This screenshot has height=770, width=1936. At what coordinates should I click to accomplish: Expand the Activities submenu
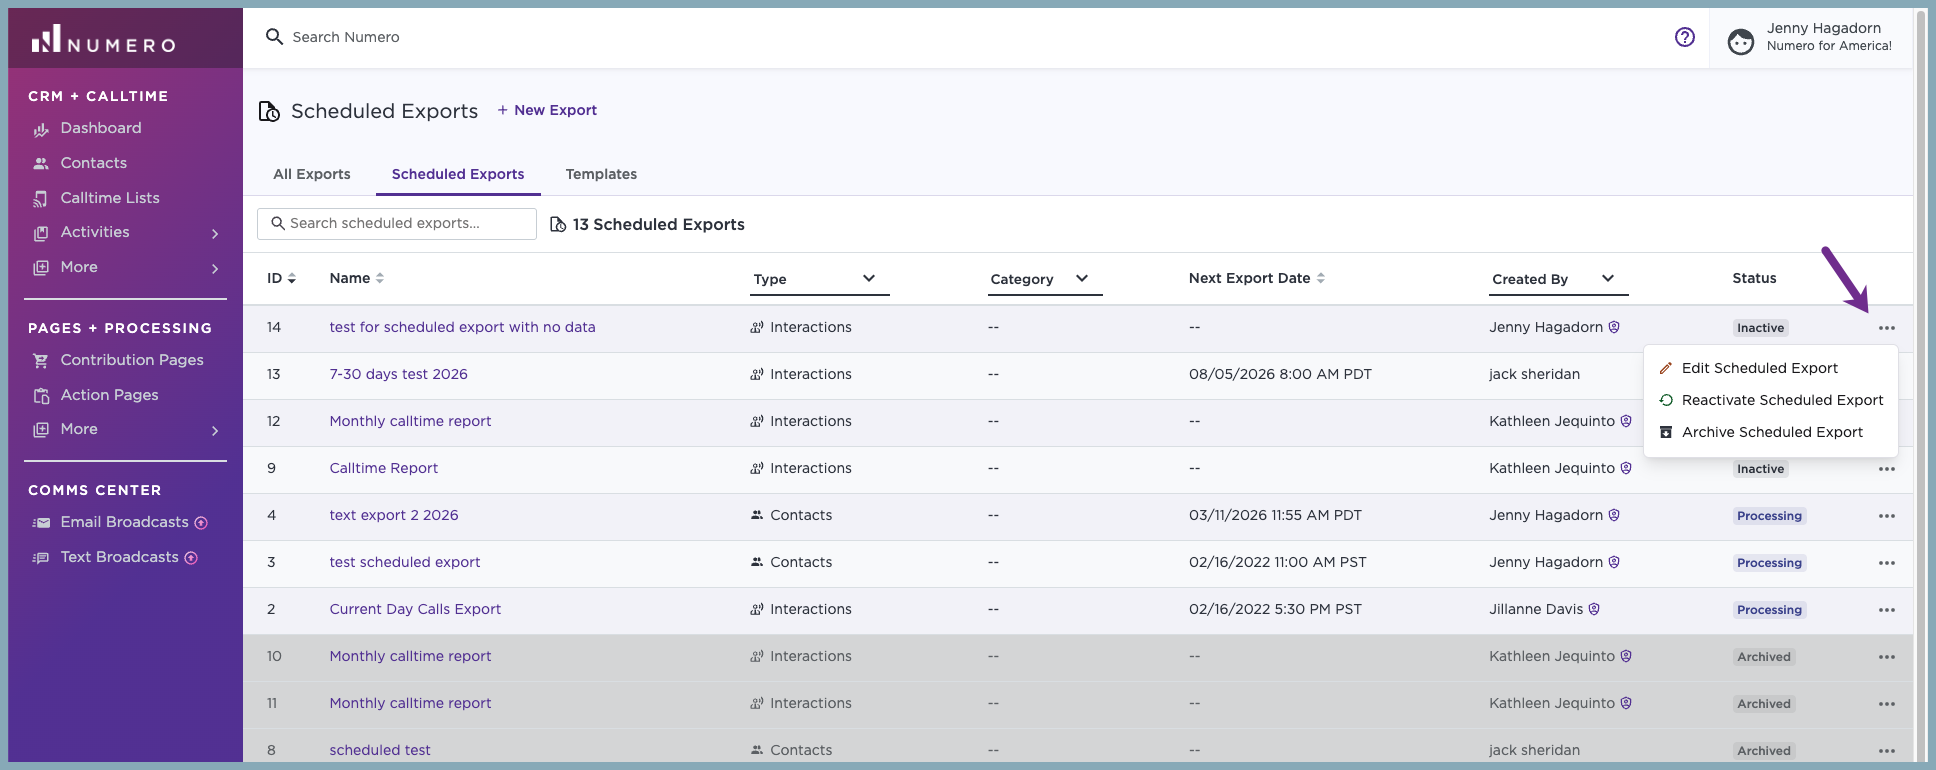tap(215, 234)
